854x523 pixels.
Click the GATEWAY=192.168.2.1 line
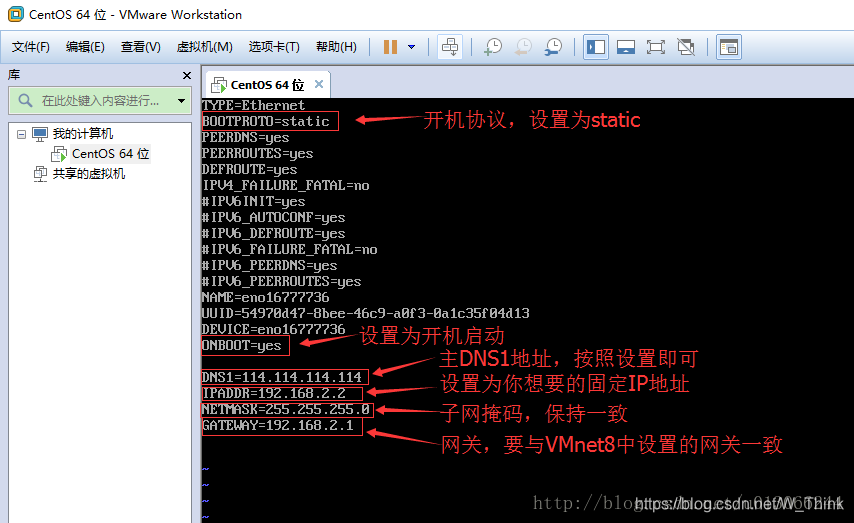(x=278, y=425)
